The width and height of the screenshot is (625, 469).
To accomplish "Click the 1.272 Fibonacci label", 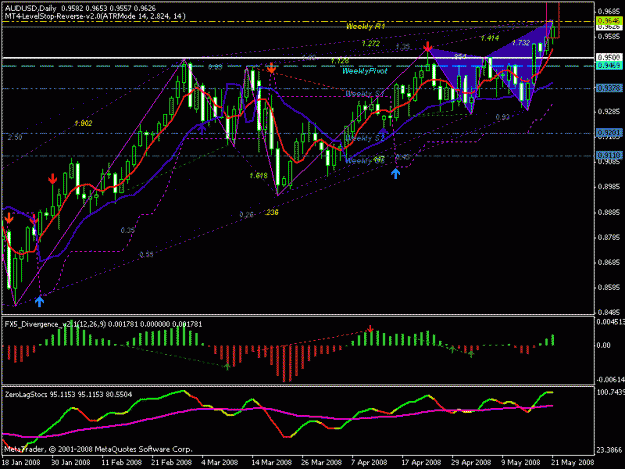I will [371, 43].
